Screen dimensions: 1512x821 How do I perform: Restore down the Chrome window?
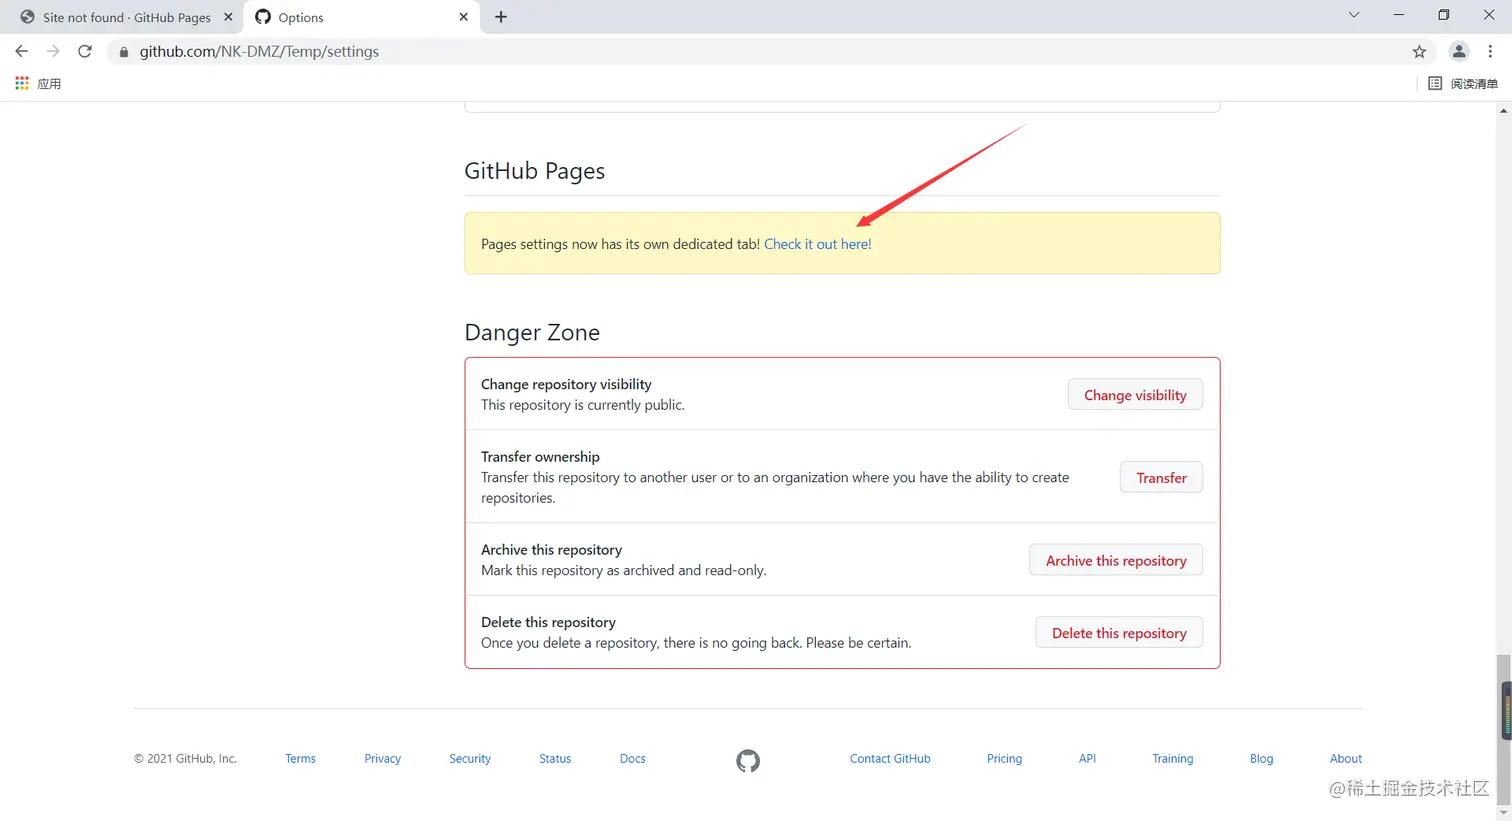pyautogui.click(x=1443, y=15)
